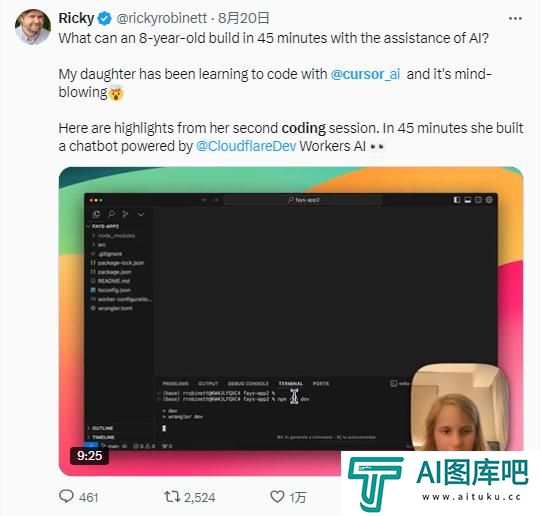Open the @cursor_ai mention link

[x=365, y=74]
